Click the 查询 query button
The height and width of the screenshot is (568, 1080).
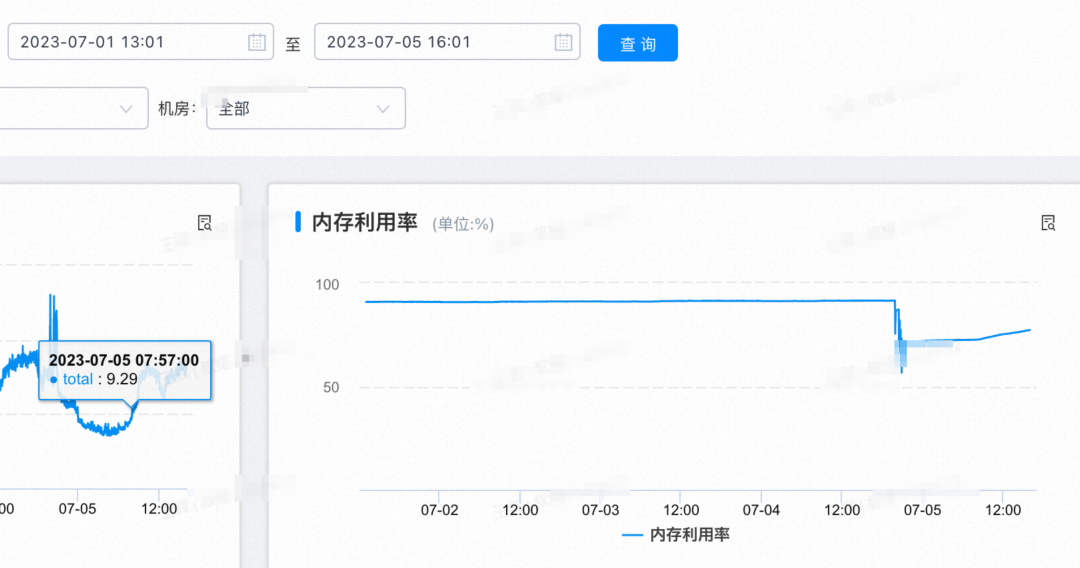[637, 43]
